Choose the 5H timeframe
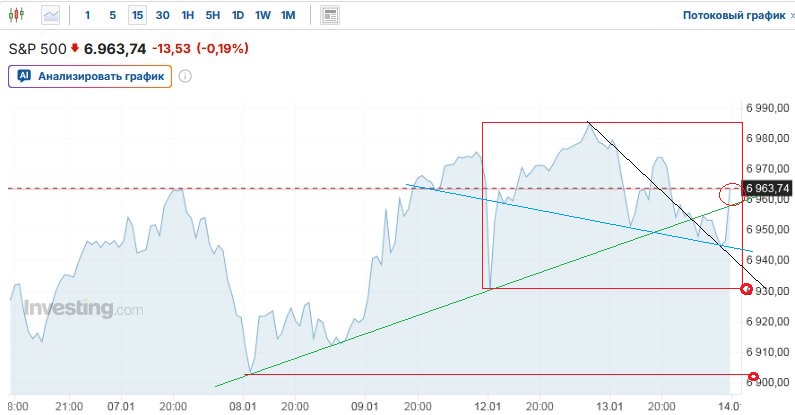This screenshot has width=795, height=415. [x=213, y=16]
